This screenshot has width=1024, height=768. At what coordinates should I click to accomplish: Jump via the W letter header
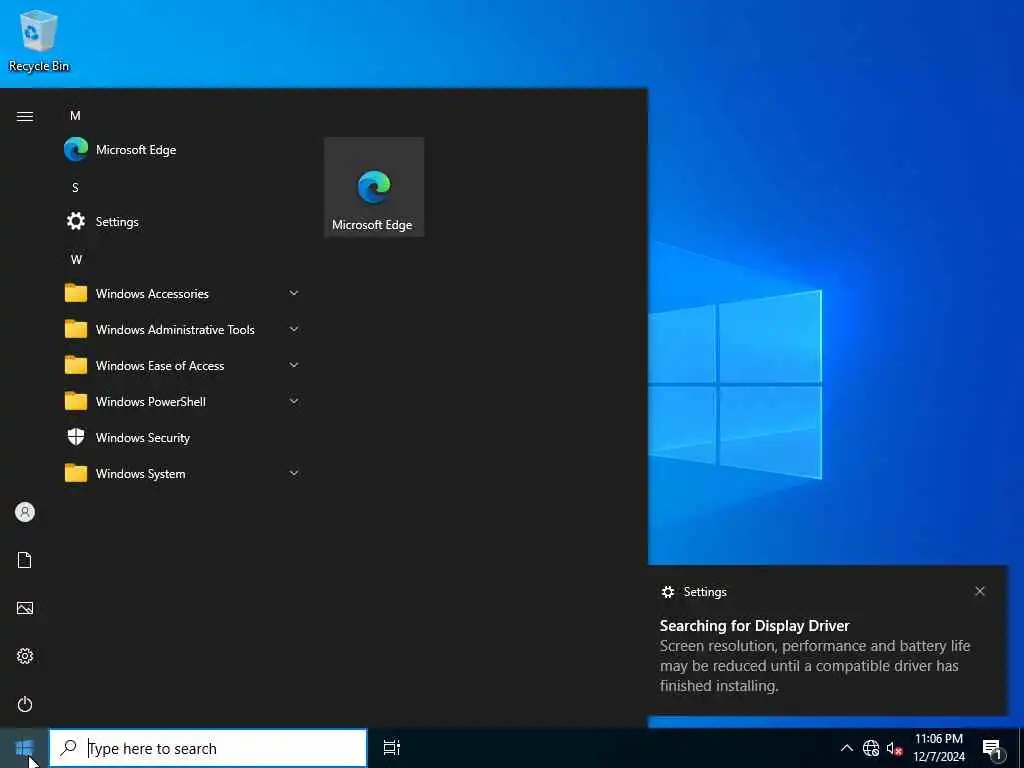tap(76, 259)
